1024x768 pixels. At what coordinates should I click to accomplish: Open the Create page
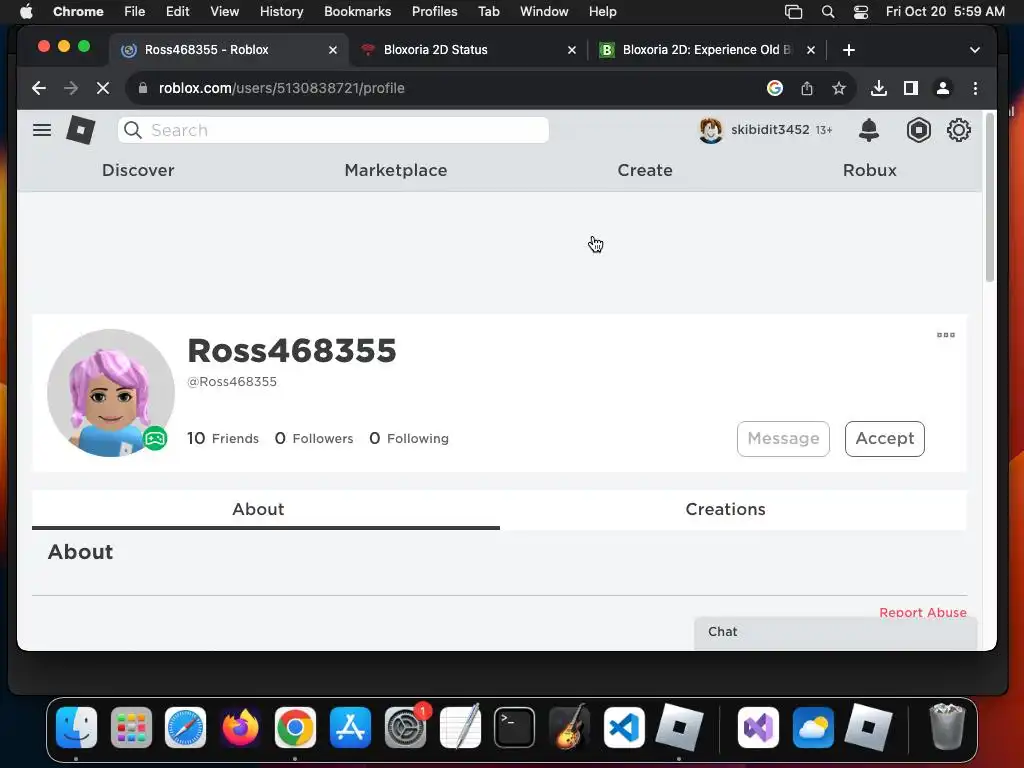[x=645, y=170]
